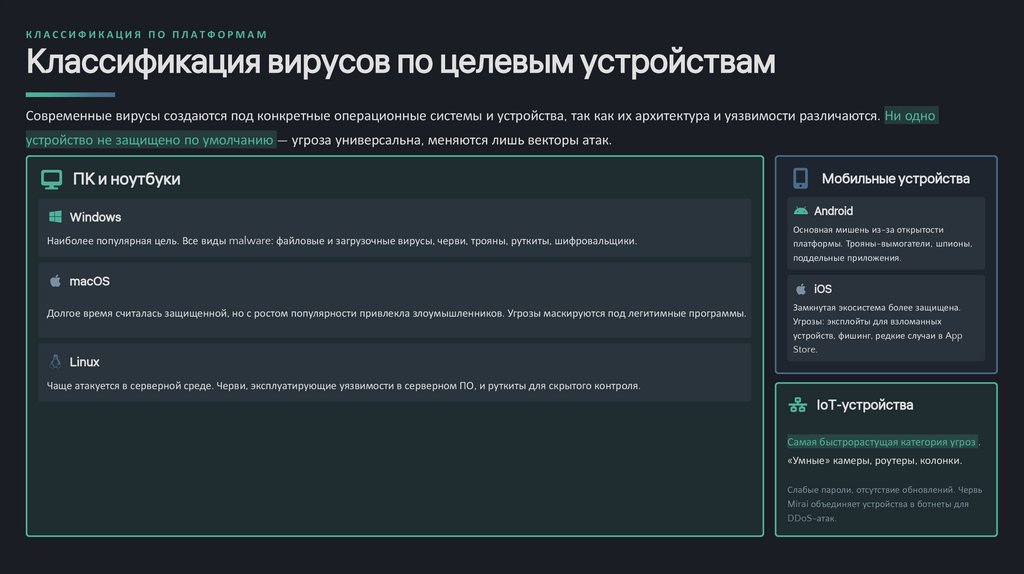Viewport: 1024px width, 574px height.
Task: Click the Apple icon next to iOS
Action: tap(801, 289)
